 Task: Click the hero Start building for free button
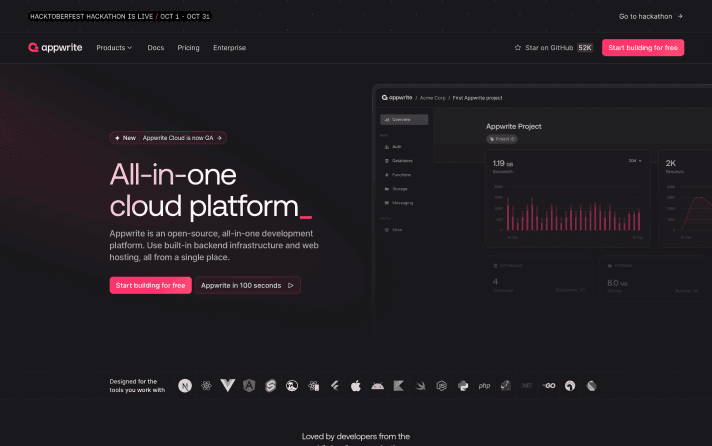pos(150,286)
